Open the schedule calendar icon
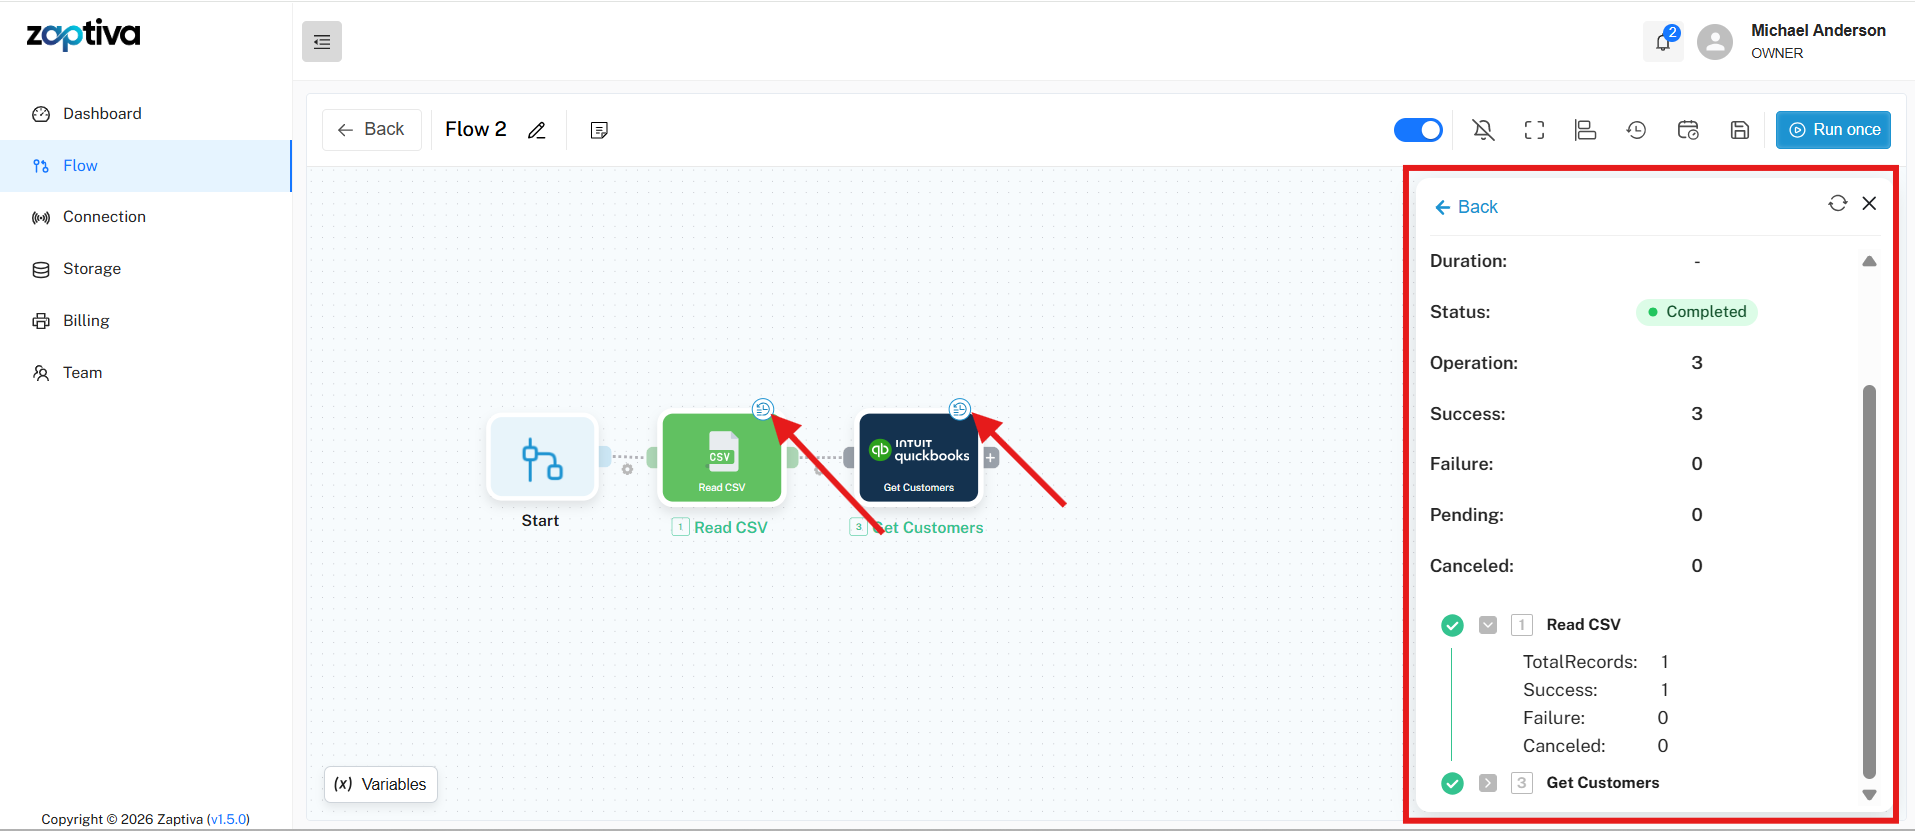 (x=1688, y=130)
